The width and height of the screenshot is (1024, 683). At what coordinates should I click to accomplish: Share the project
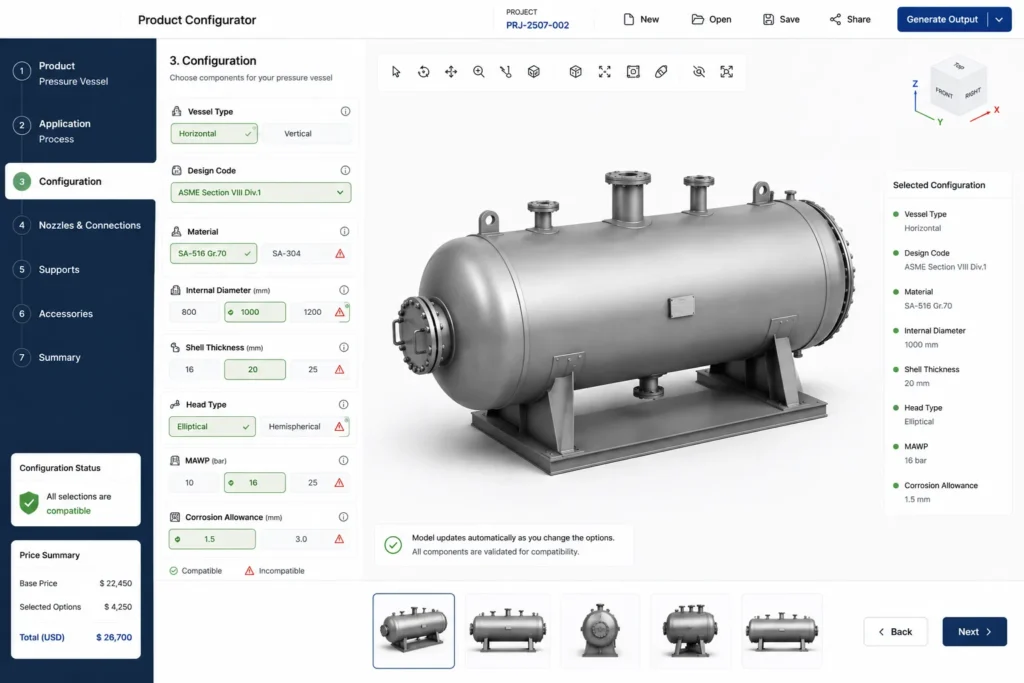click(850, 20)
